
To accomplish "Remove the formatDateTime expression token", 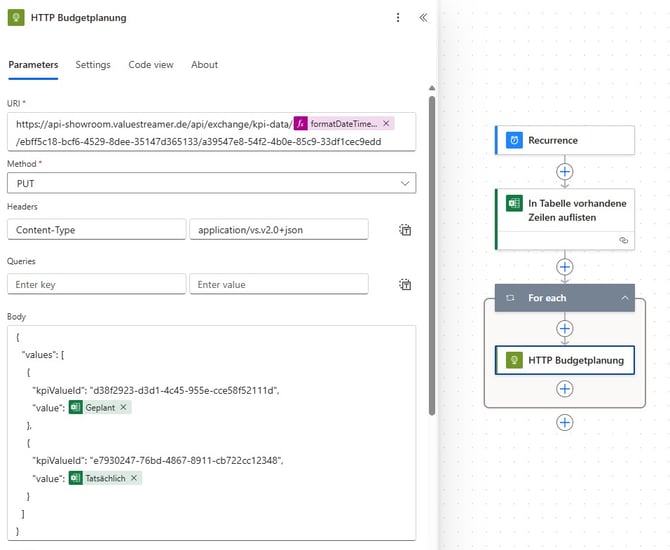I will pos(386,124).
